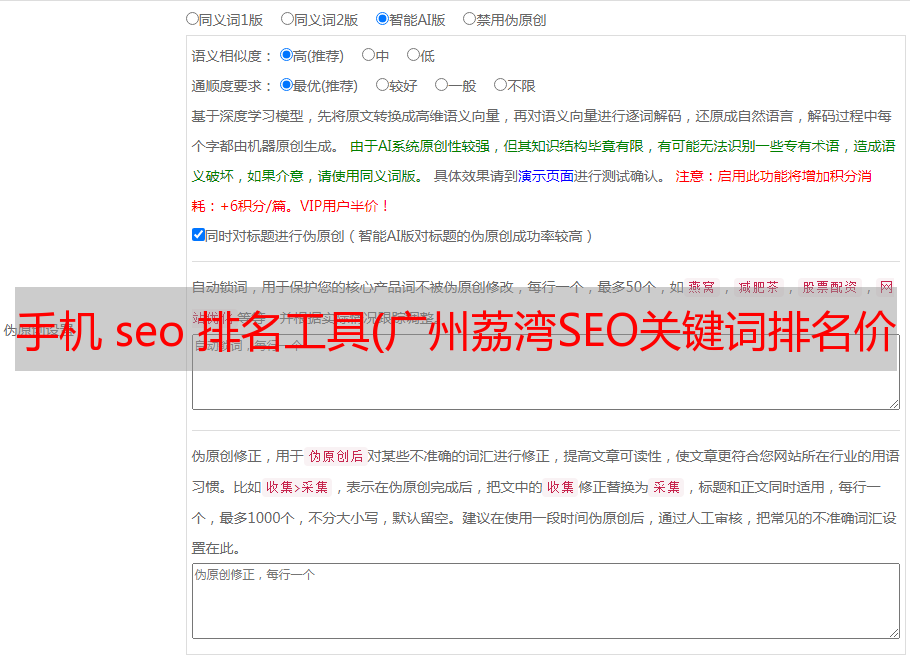
Task: Select the 同义词1版 radio option
Action: pos(192,19)
